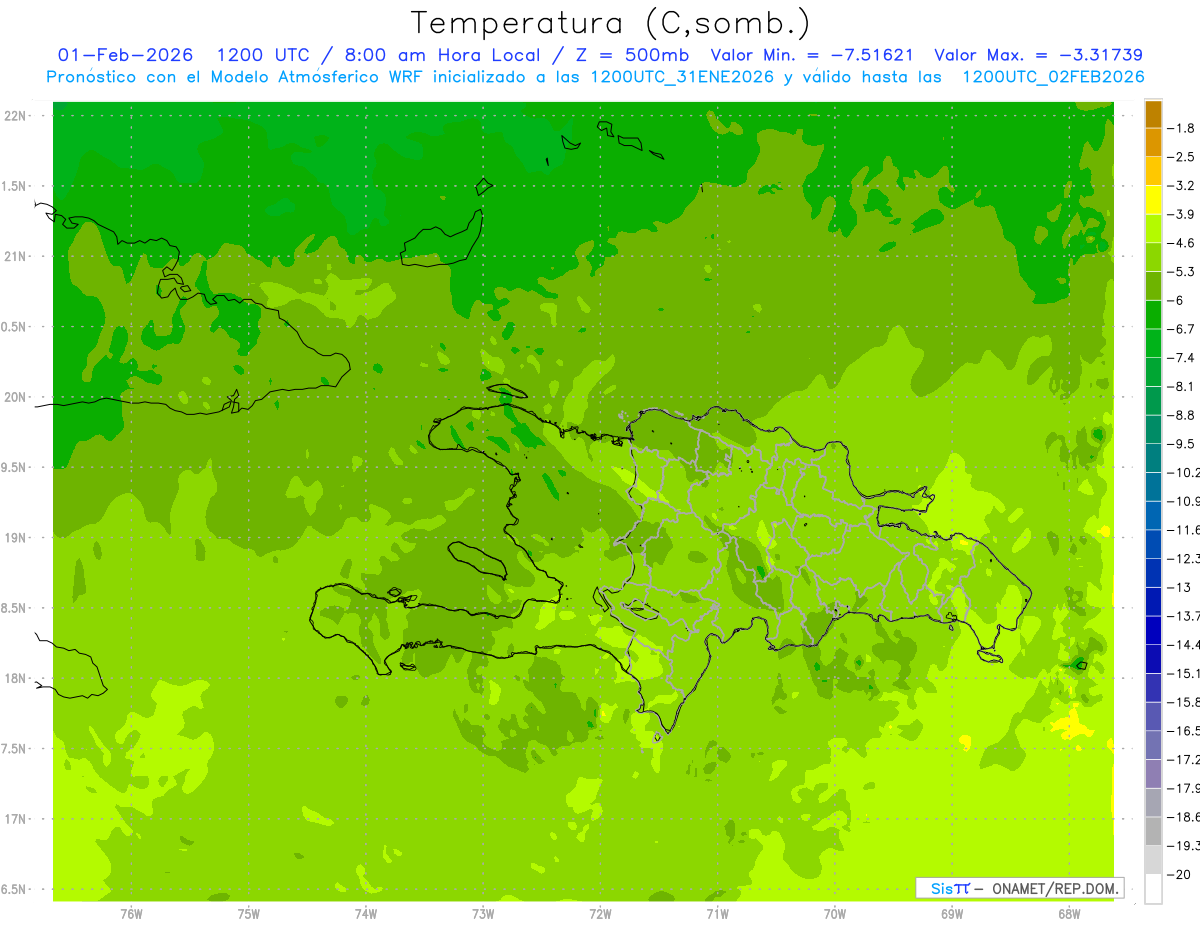Select the '01-Feb-2026' date text
1200x927 pixels.
pyautogui.click(x=126, y=55)
